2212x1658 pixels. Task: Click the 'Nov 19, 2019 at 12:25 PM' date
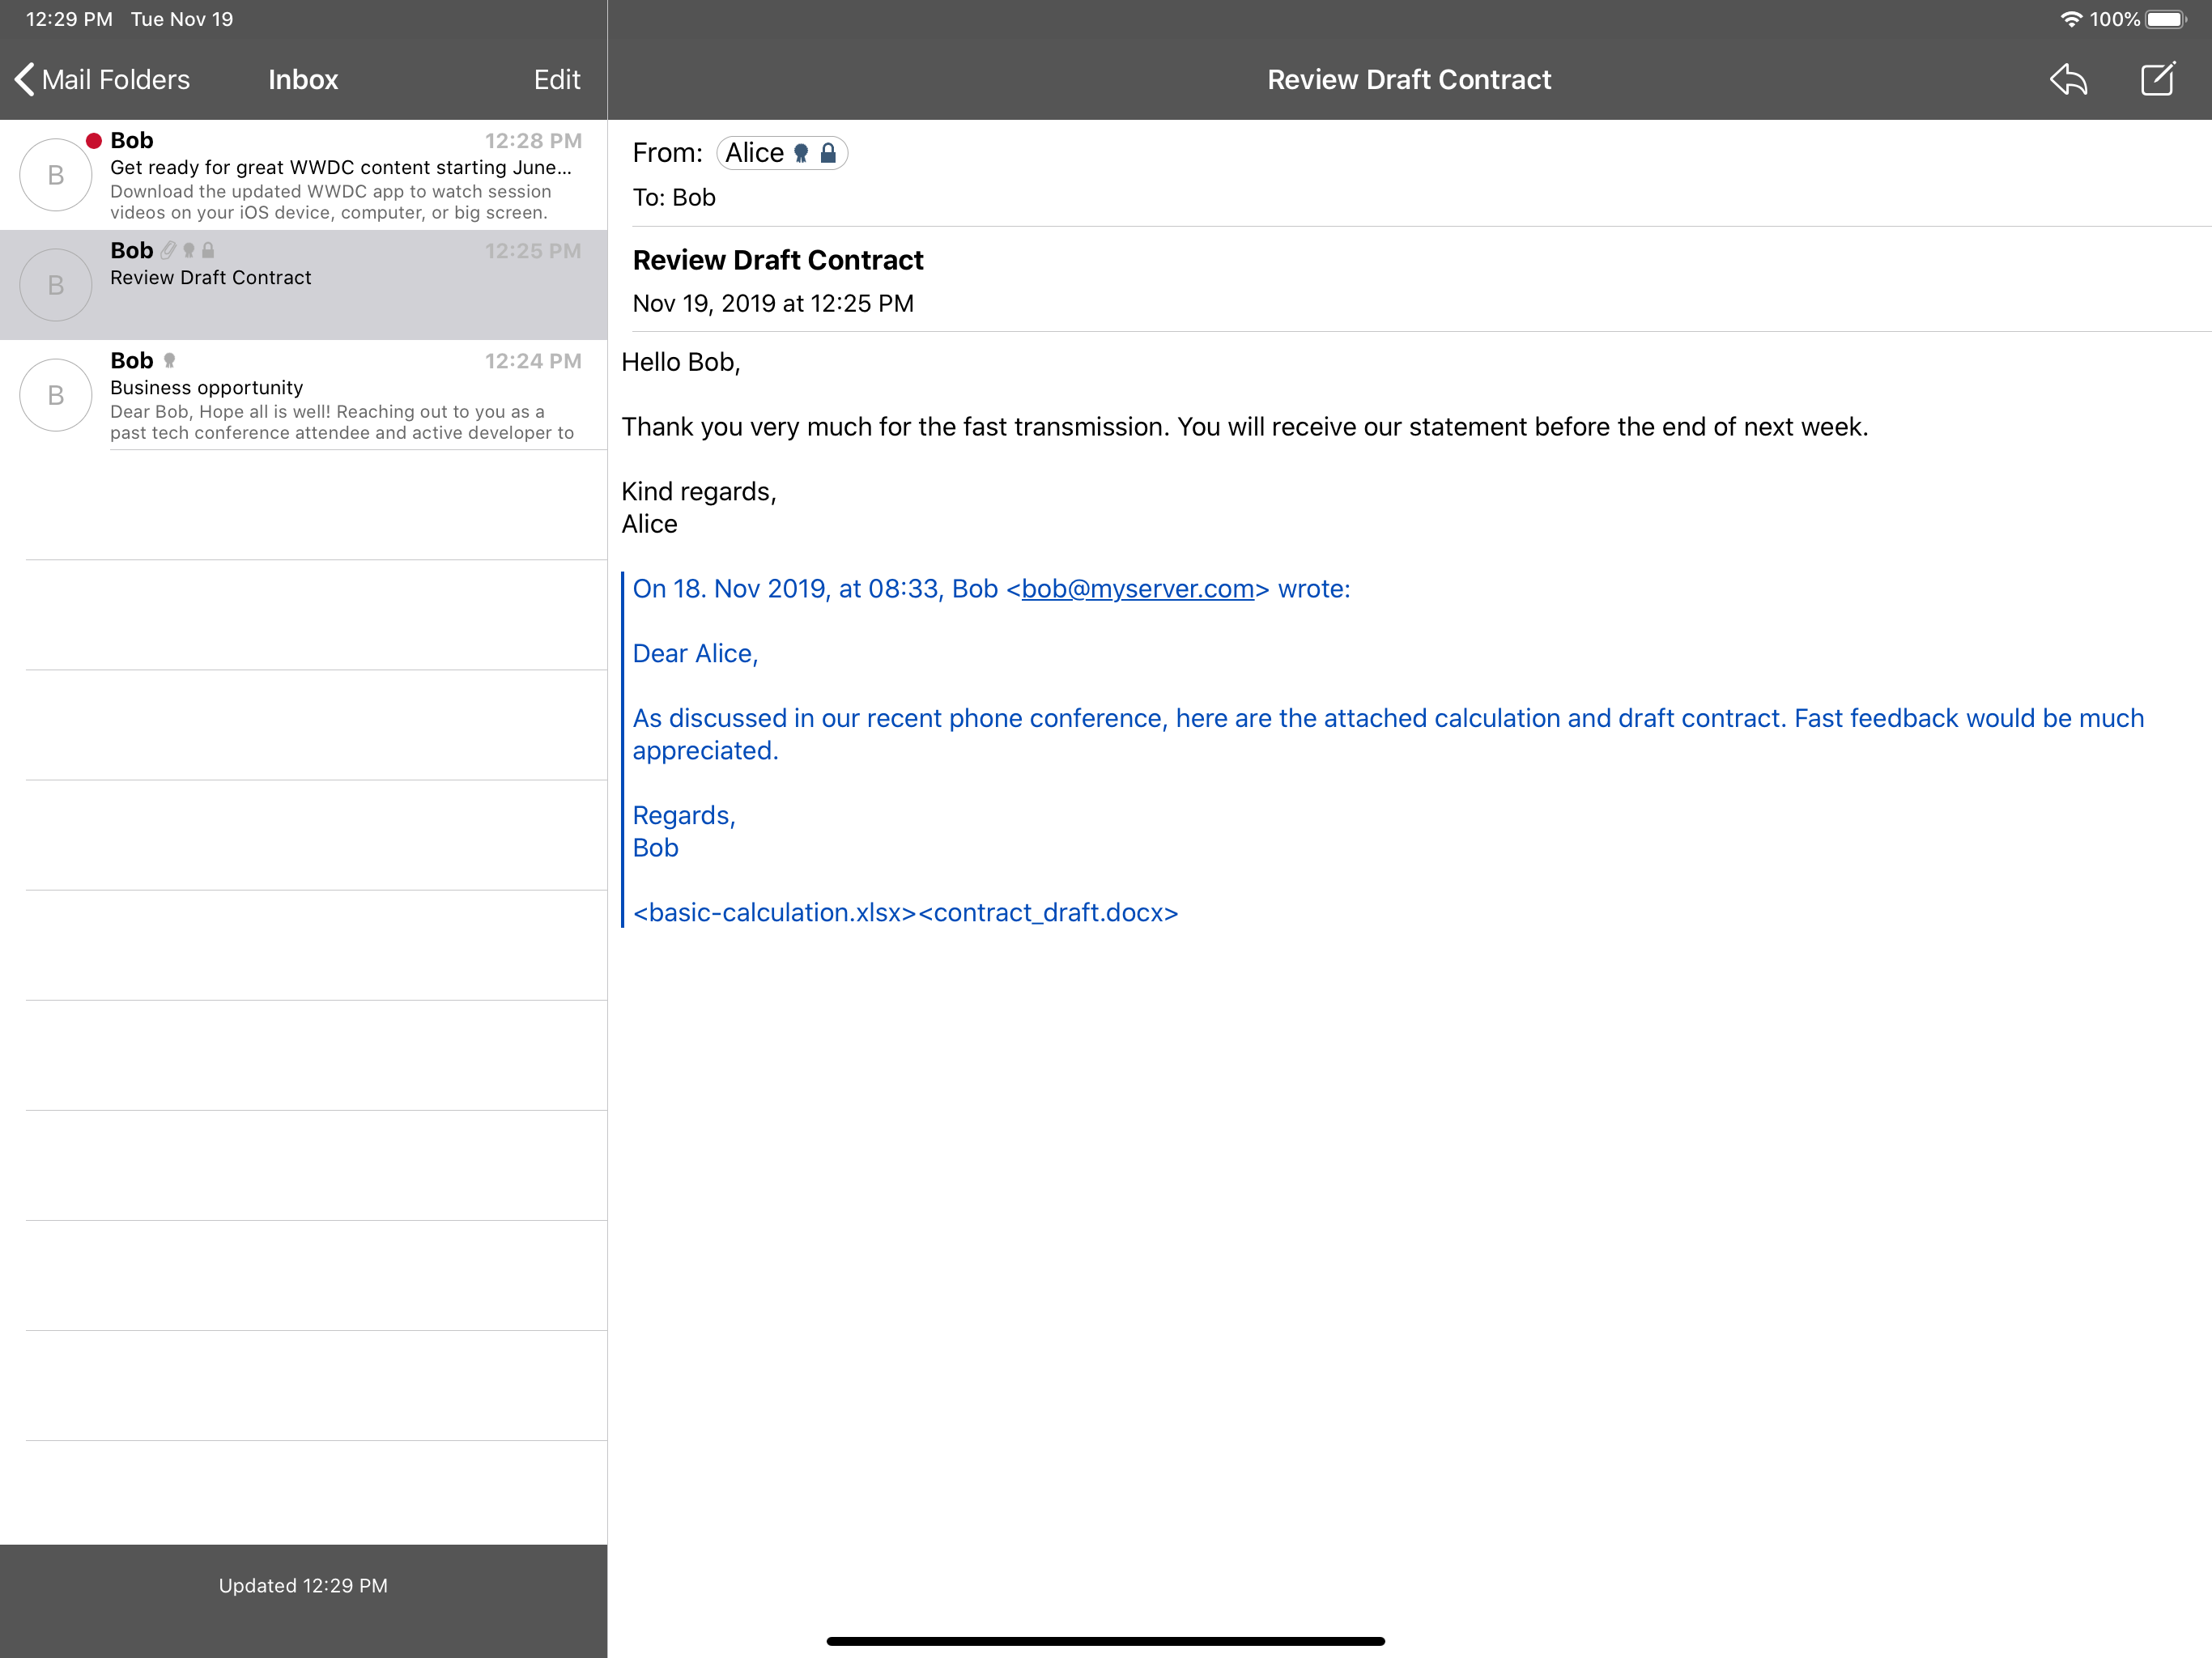pyautogui.click(x=773, y=304)
